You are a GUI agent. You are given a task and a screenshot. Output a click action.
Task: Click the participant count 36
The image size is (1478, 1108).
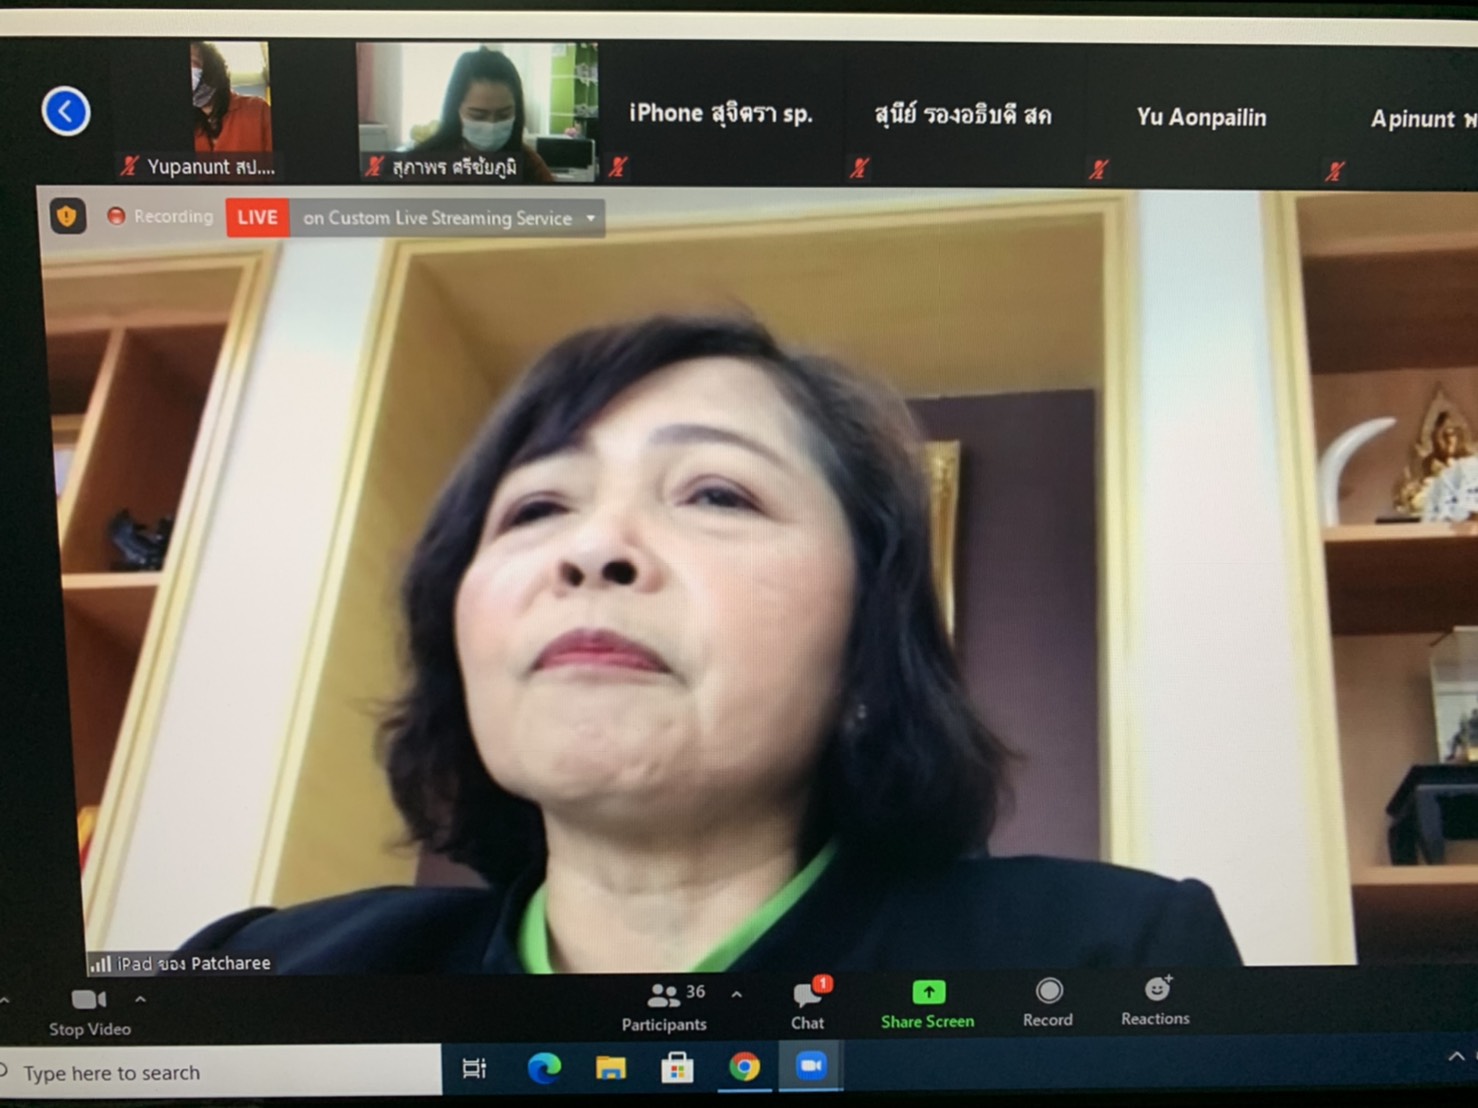point(695,991)
